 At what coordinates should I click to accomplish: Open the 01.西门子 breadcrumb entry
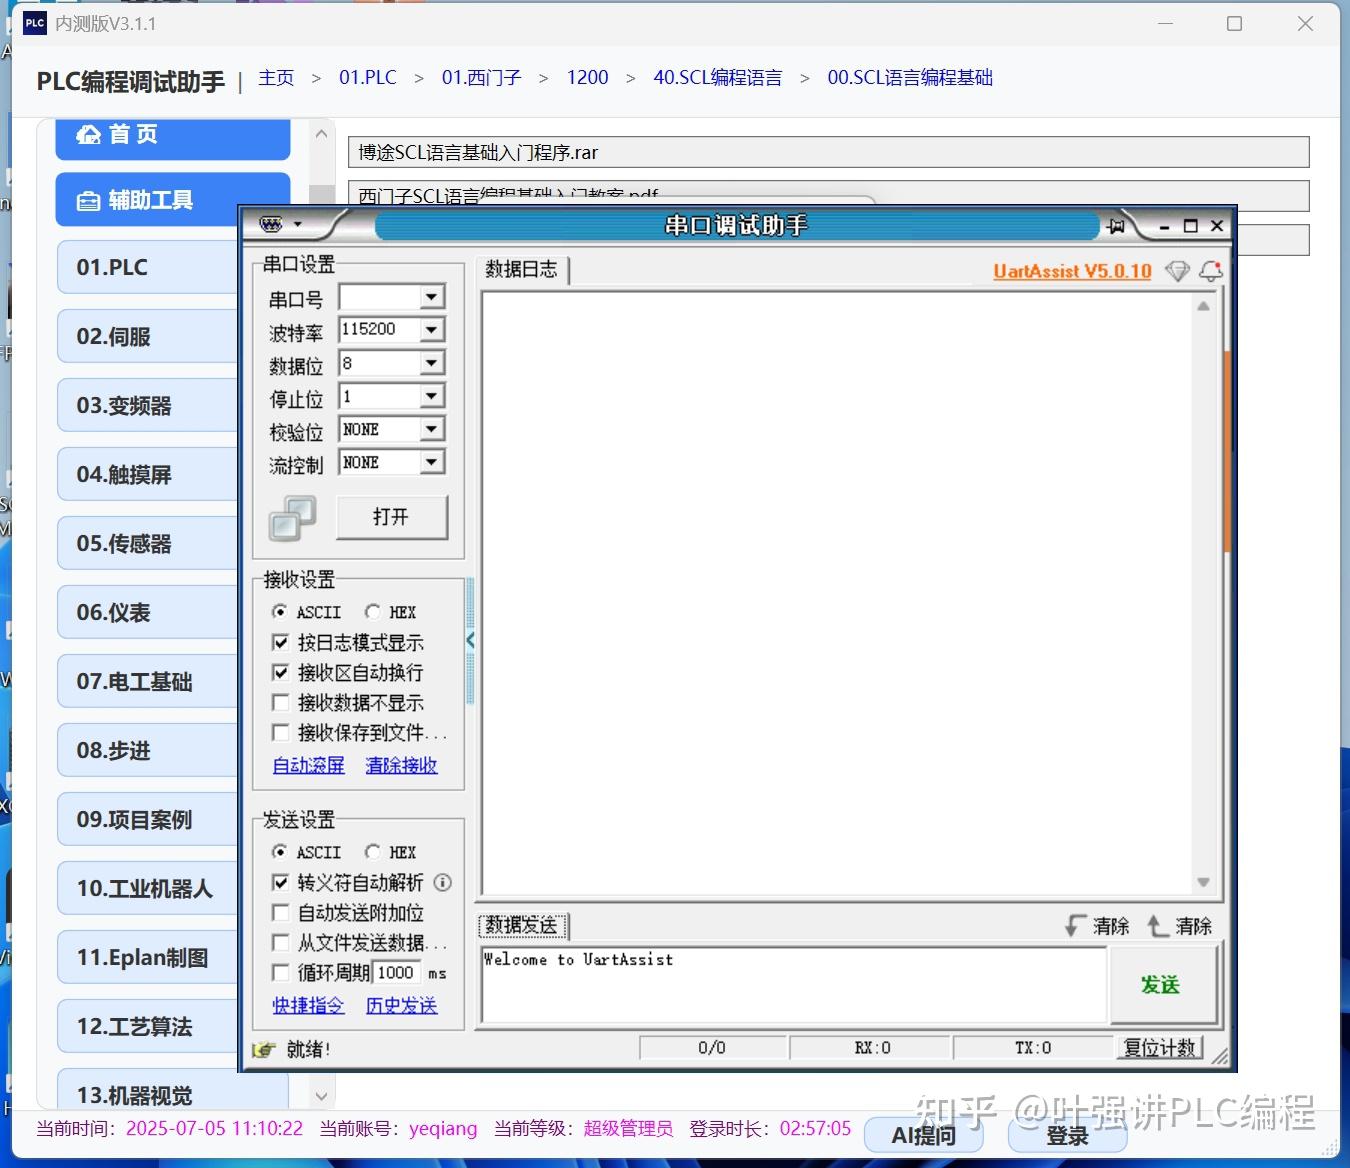pyautogui.click(x=481, y=77)
